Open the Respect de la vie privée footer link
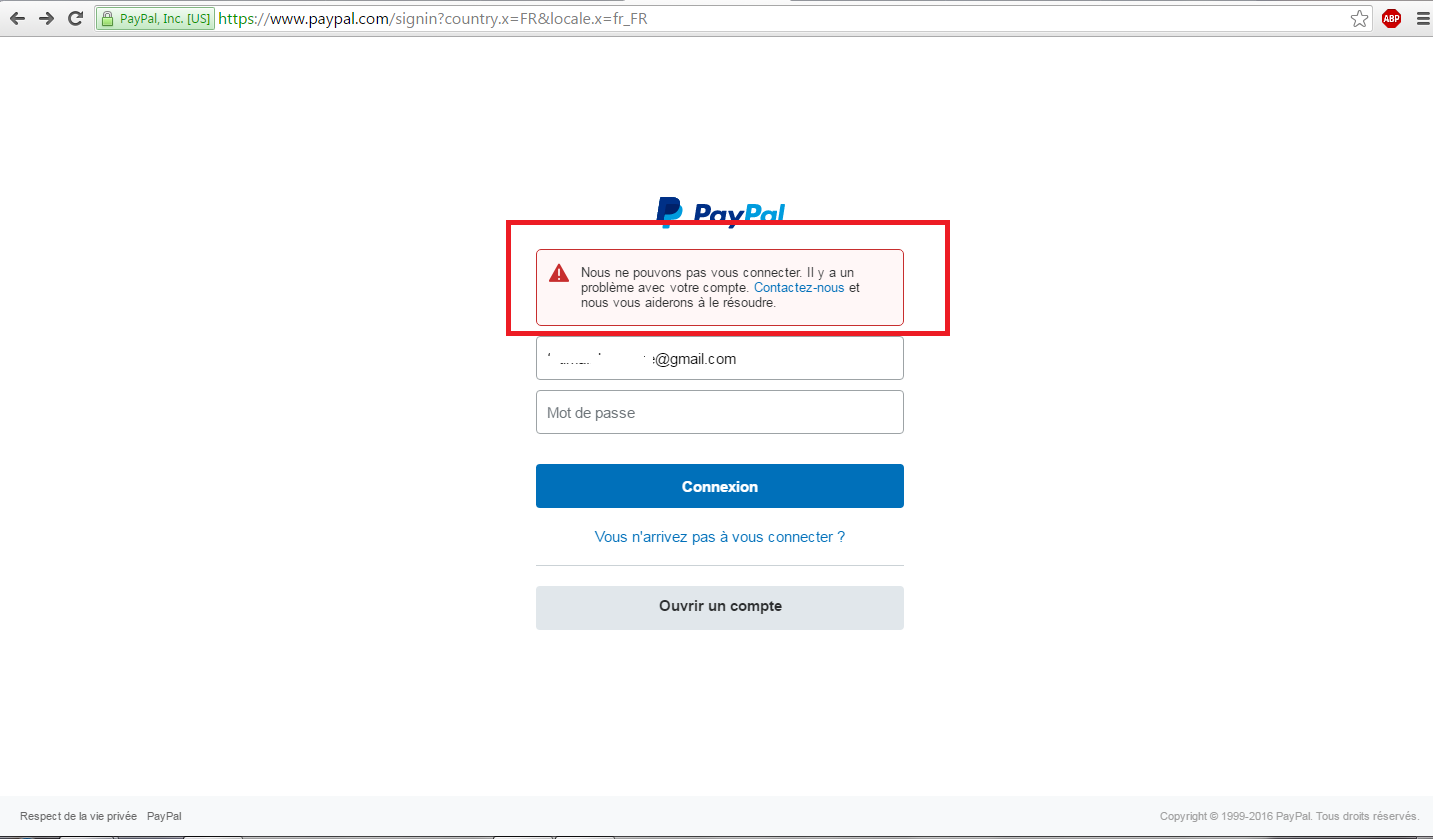Screen dimensions: 1433x839 click(x=78, y=817)
